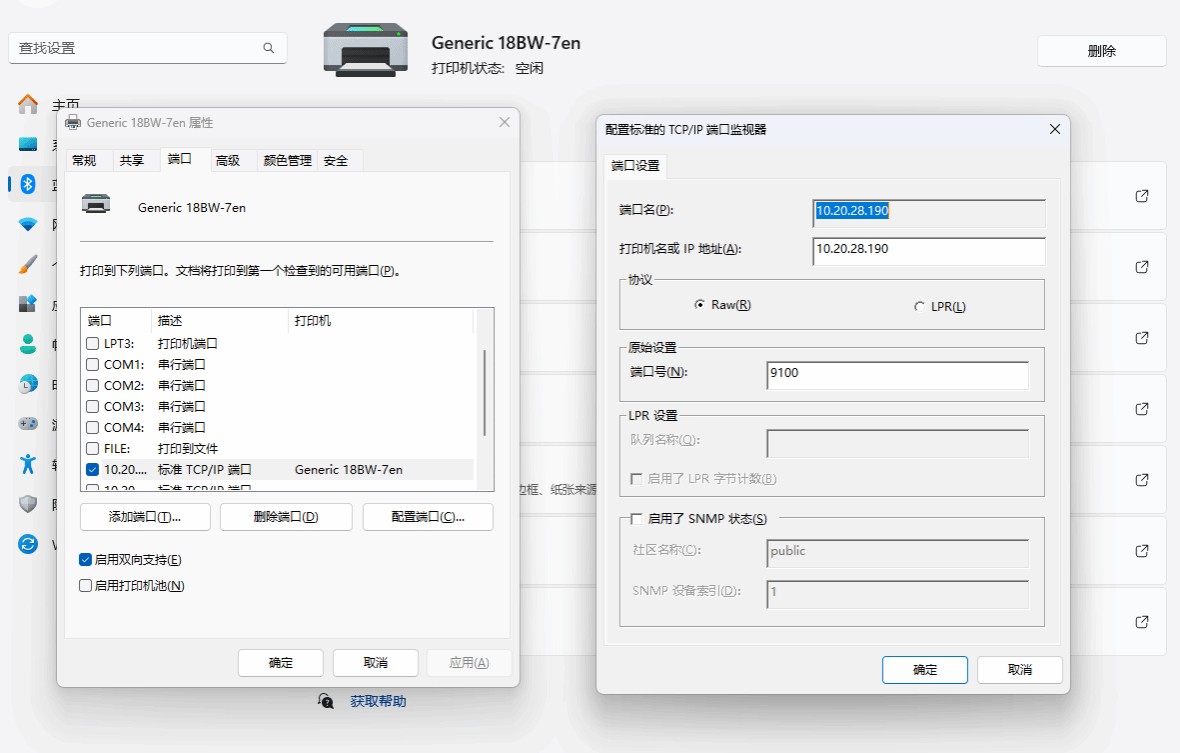Toggle 启用双向支持 checkbox
1180x753 pixels.
(x=86, y=560)
